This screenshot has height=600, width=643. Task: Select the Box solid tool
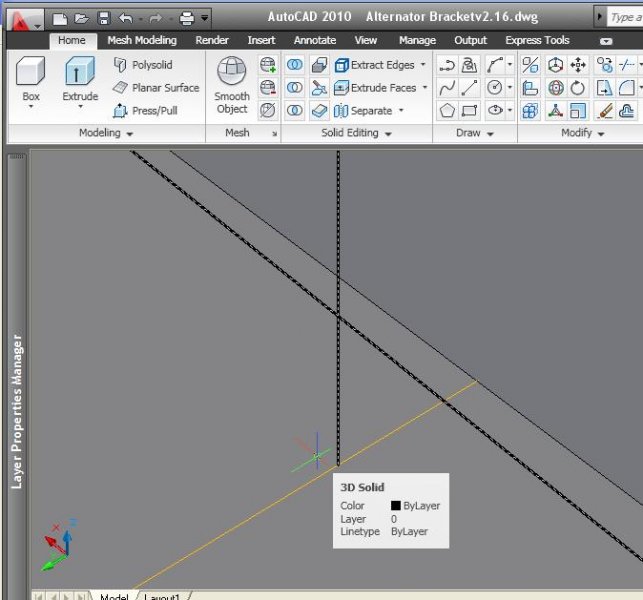(30, 79)
